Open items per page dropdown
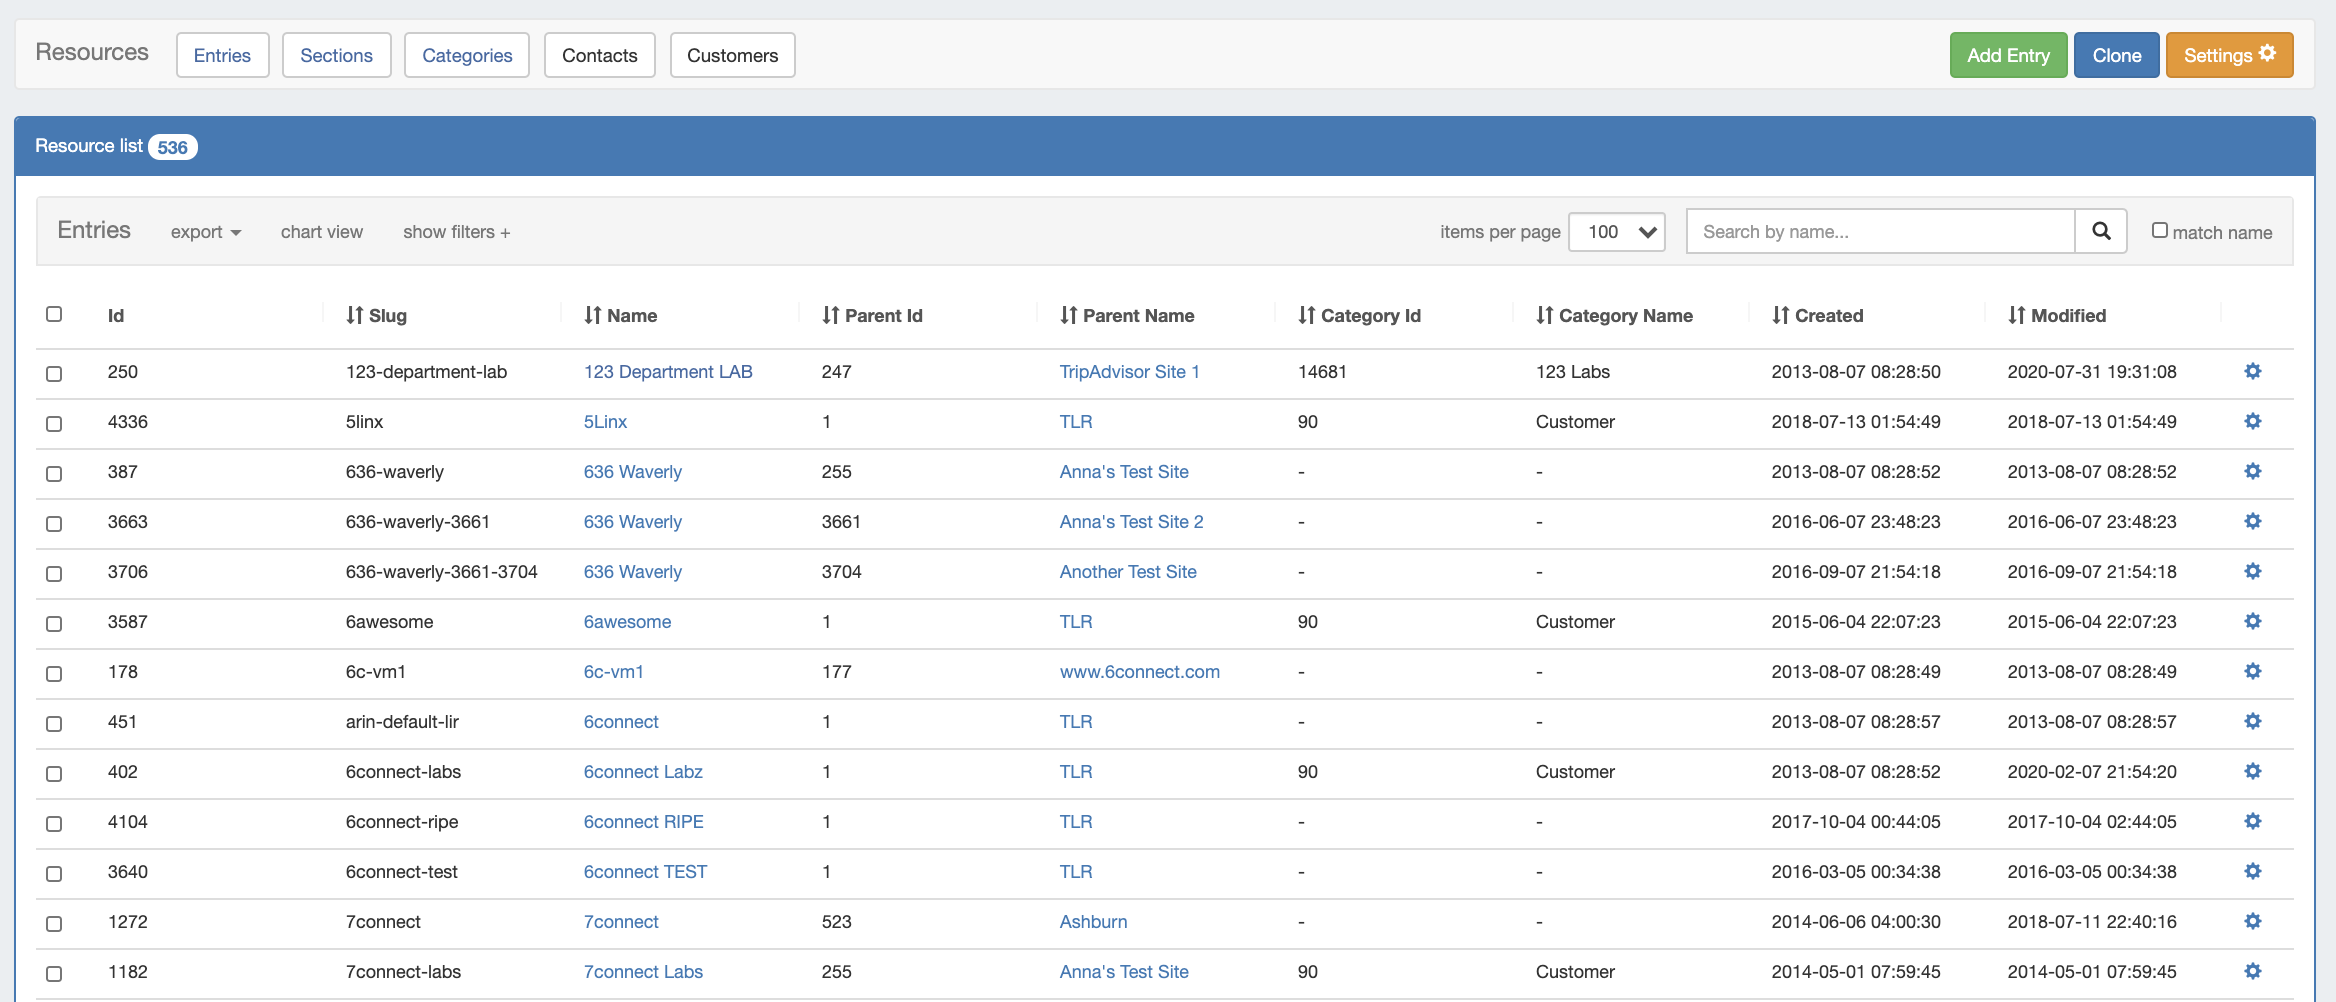 pos(1616,232)
